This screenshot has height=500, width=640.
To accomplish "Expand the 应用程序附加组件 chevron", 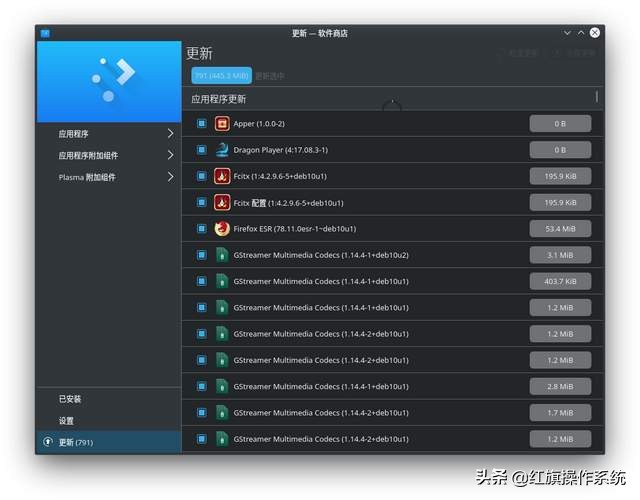I will pyautogui.click(x=171, y=155).
